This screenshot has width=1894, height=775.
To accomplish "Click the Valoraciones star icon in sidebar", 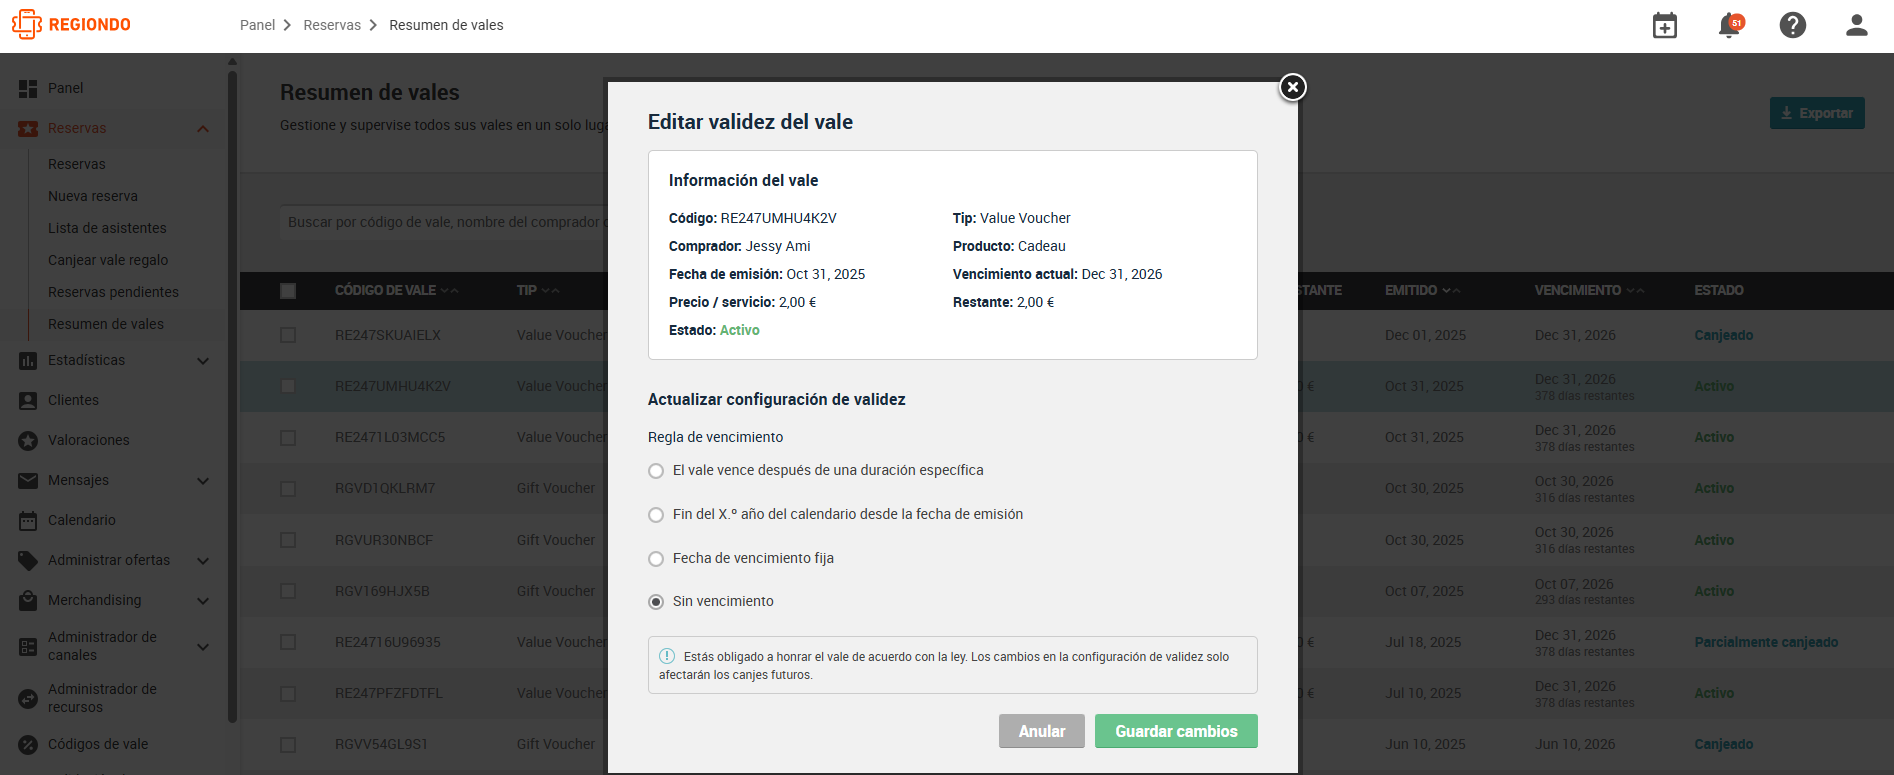I will coord(28,440).
